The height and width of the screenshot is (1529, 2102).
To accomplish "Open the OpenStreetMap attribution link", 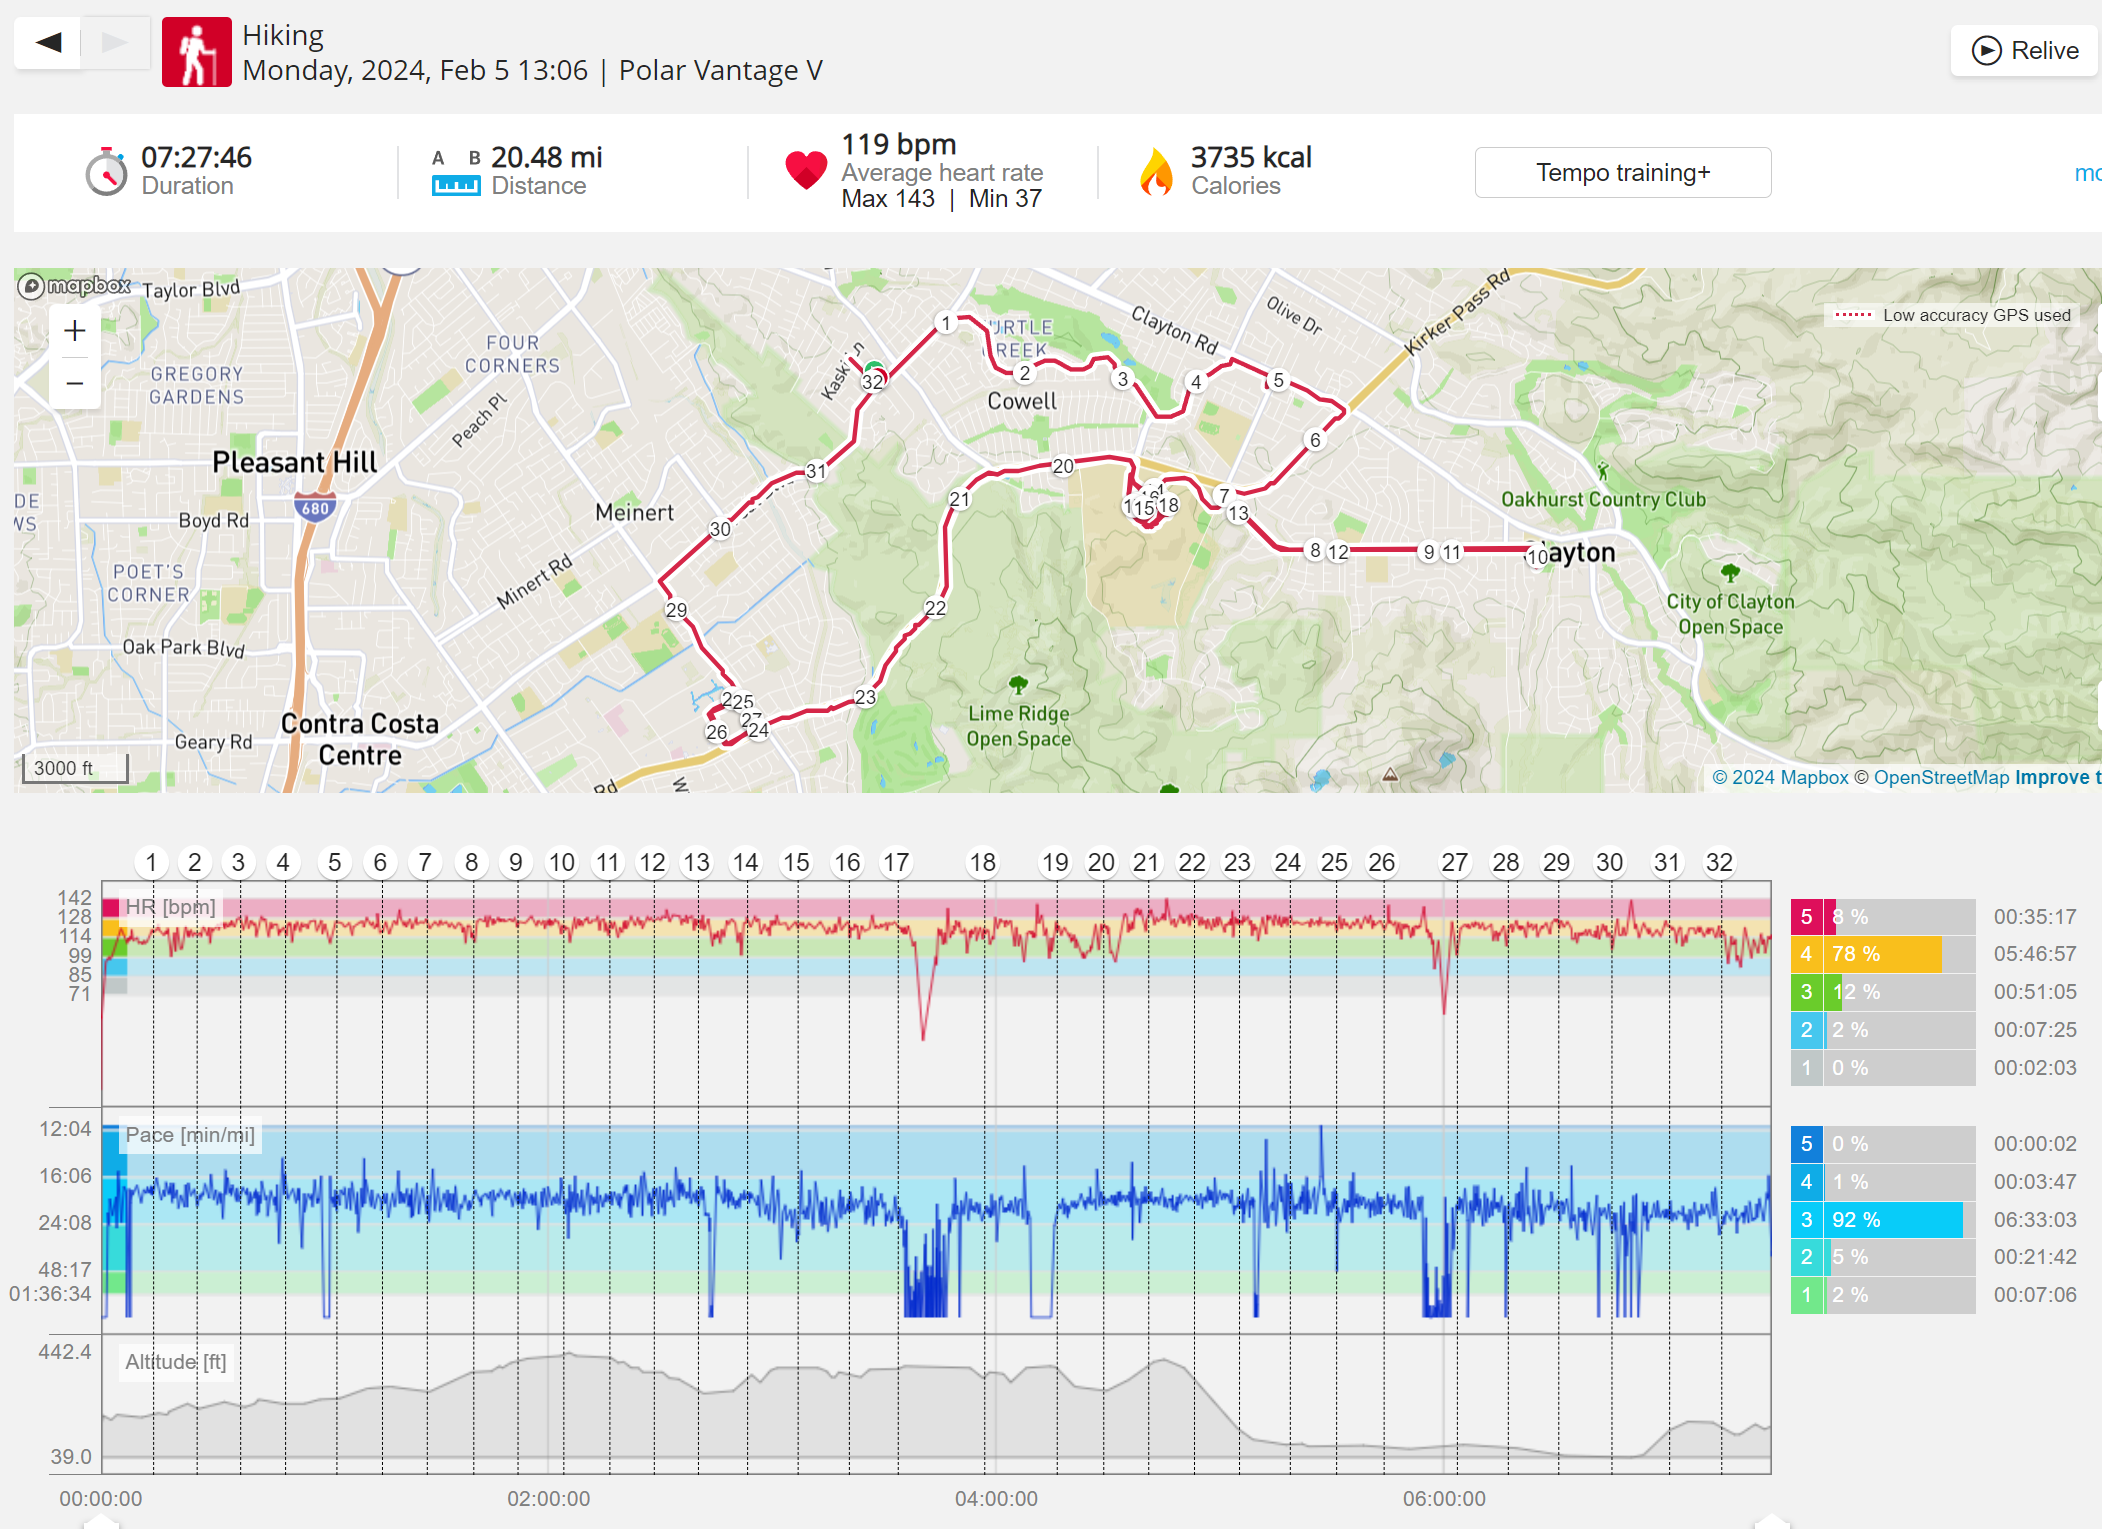I will coord(1940,777).
